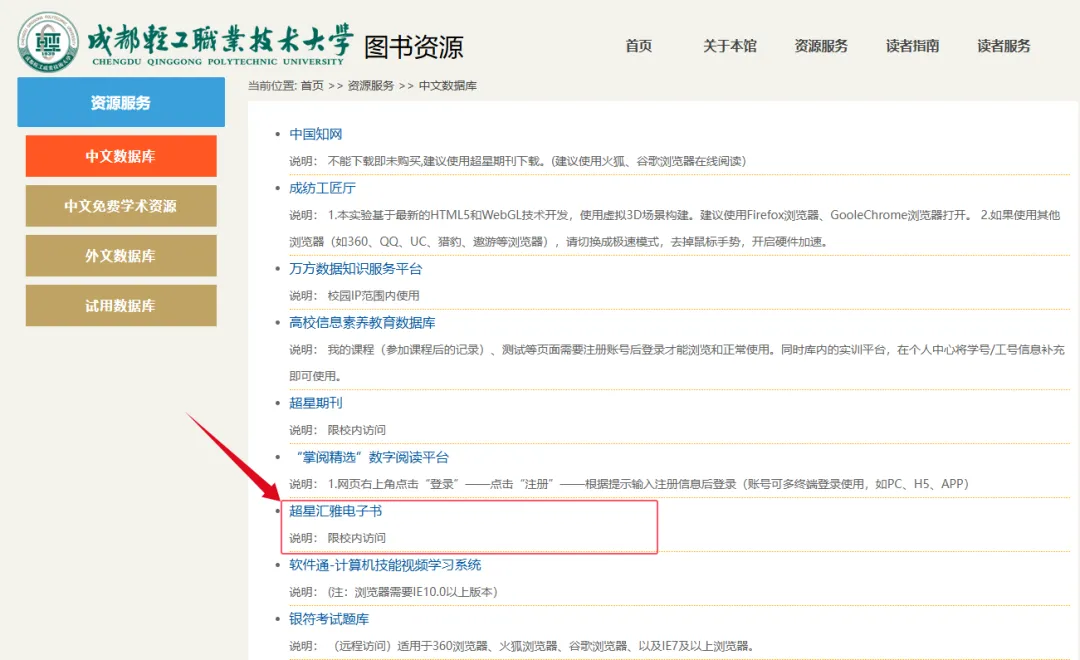The width and height of the screenshot is (1080, 660).
Task: Click 限校内访问 note under 超星汇雅电子书
Action: (356, 538)
